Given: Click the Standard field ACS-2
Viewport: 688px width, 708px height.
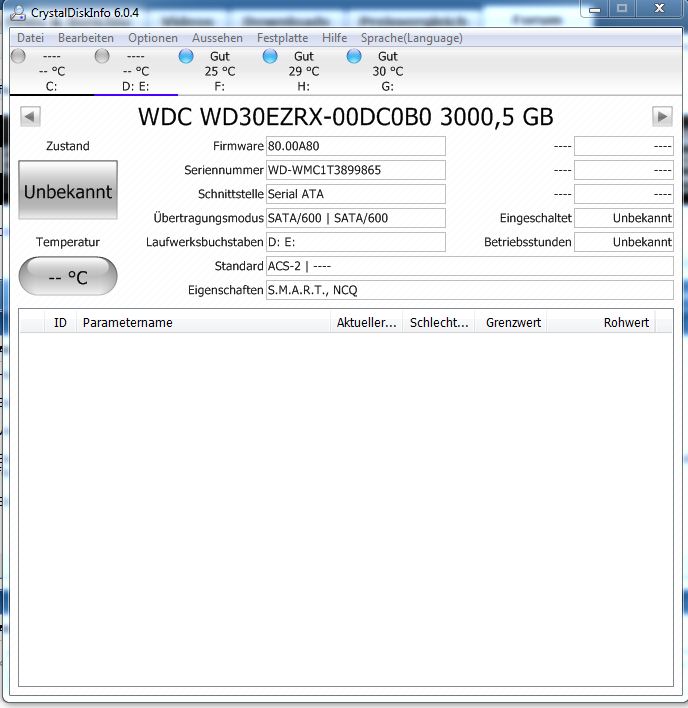Looking at the screenshot, I should (470, 266).
